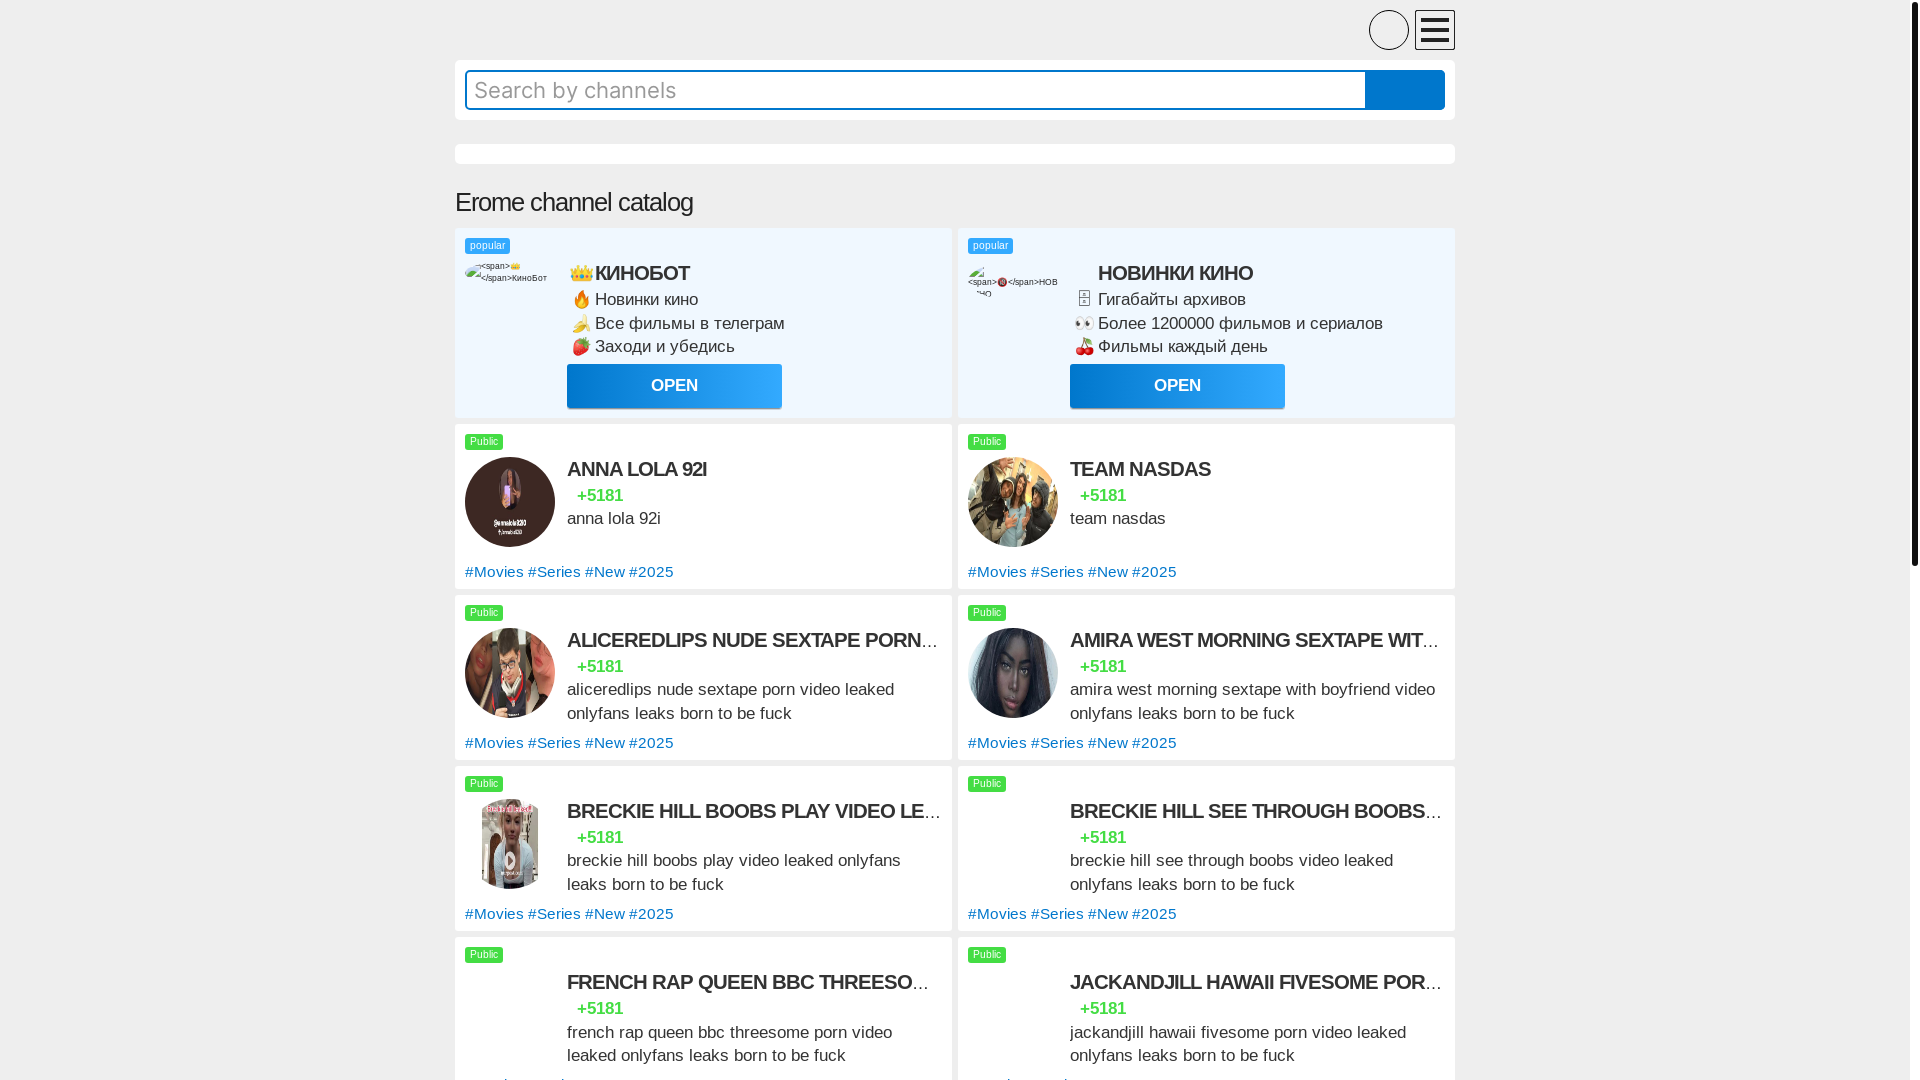
Task: Click the Anna Lola 92i avatar
Action: 510,502
